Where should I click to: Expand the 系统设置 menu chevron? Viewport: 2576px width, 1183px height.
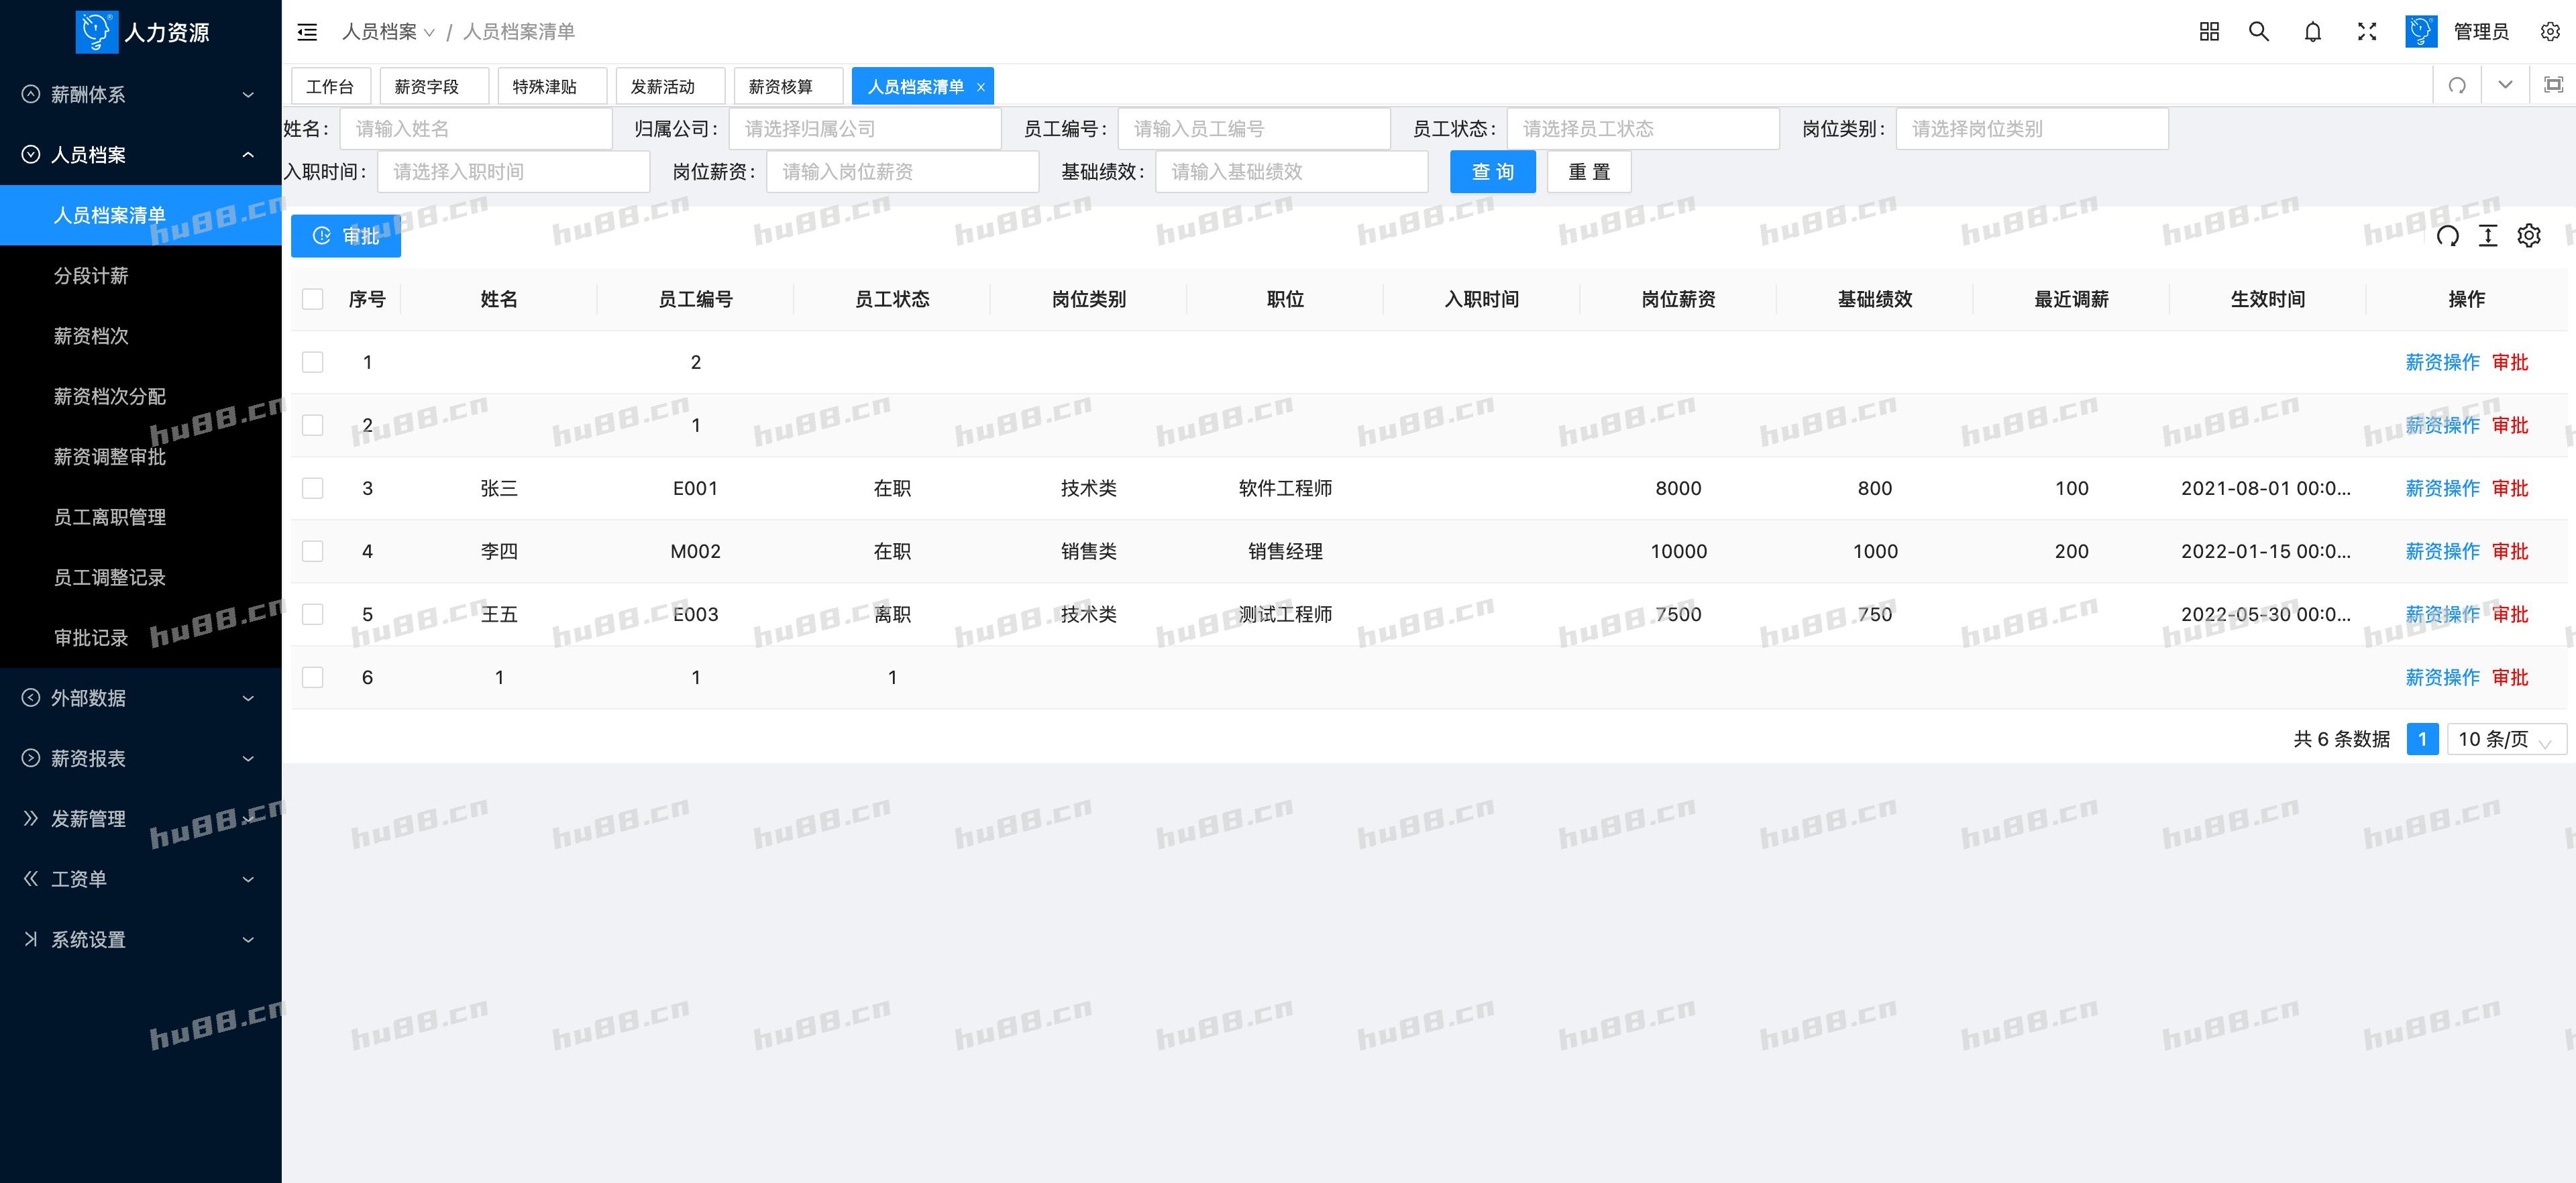(248, 940)
